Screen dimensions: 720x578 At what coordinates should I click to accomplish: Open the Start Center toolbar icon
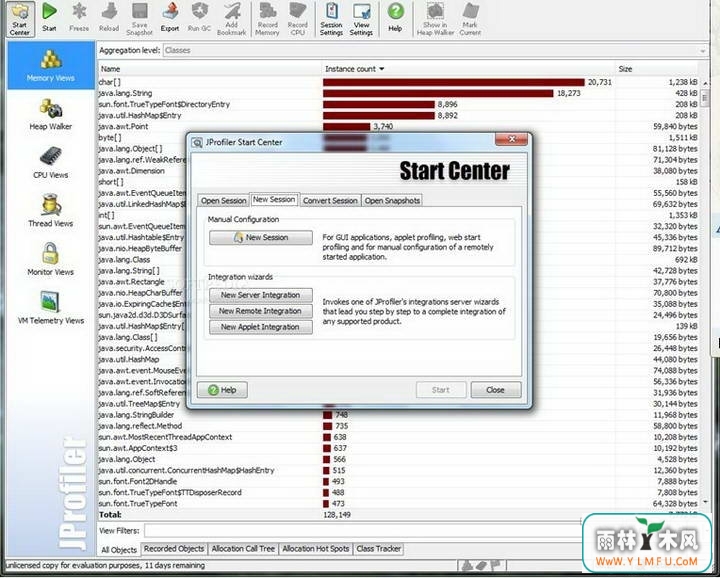click(x=20, y=19)
